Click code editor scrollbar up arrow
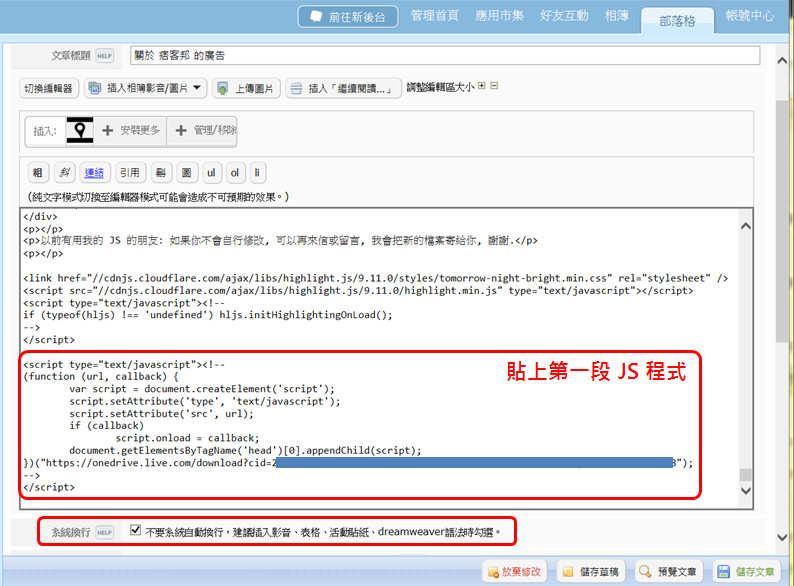The image size is (794, 586). (745, 226)
